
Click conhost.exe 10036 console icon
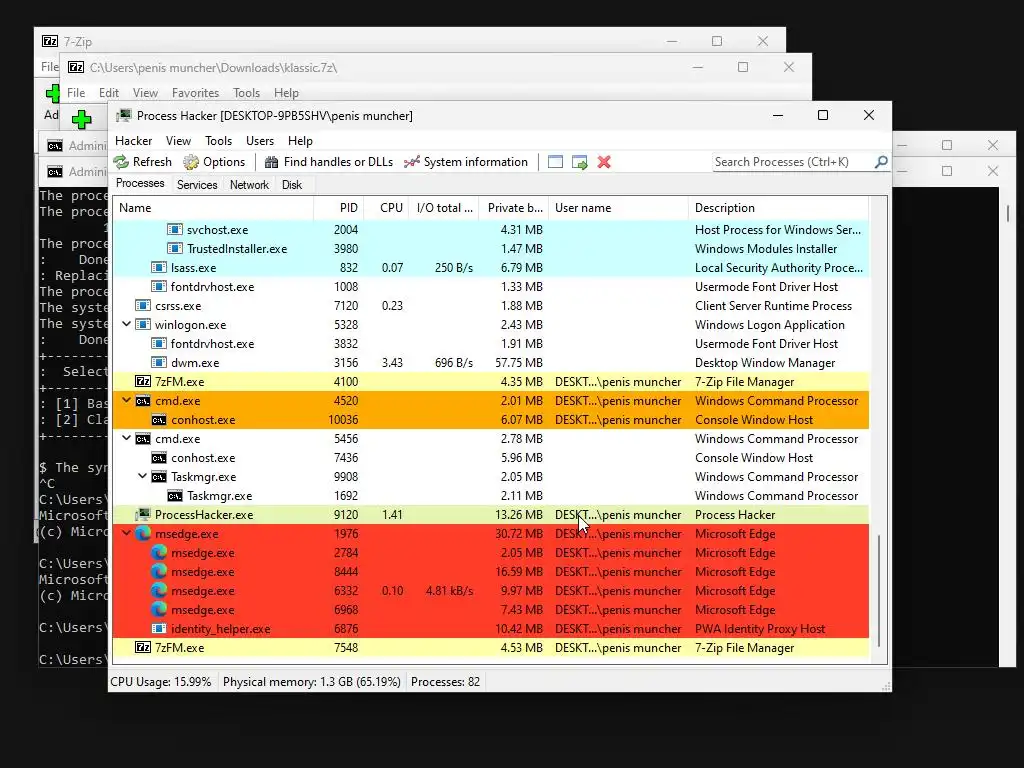[x=159, y=419]
